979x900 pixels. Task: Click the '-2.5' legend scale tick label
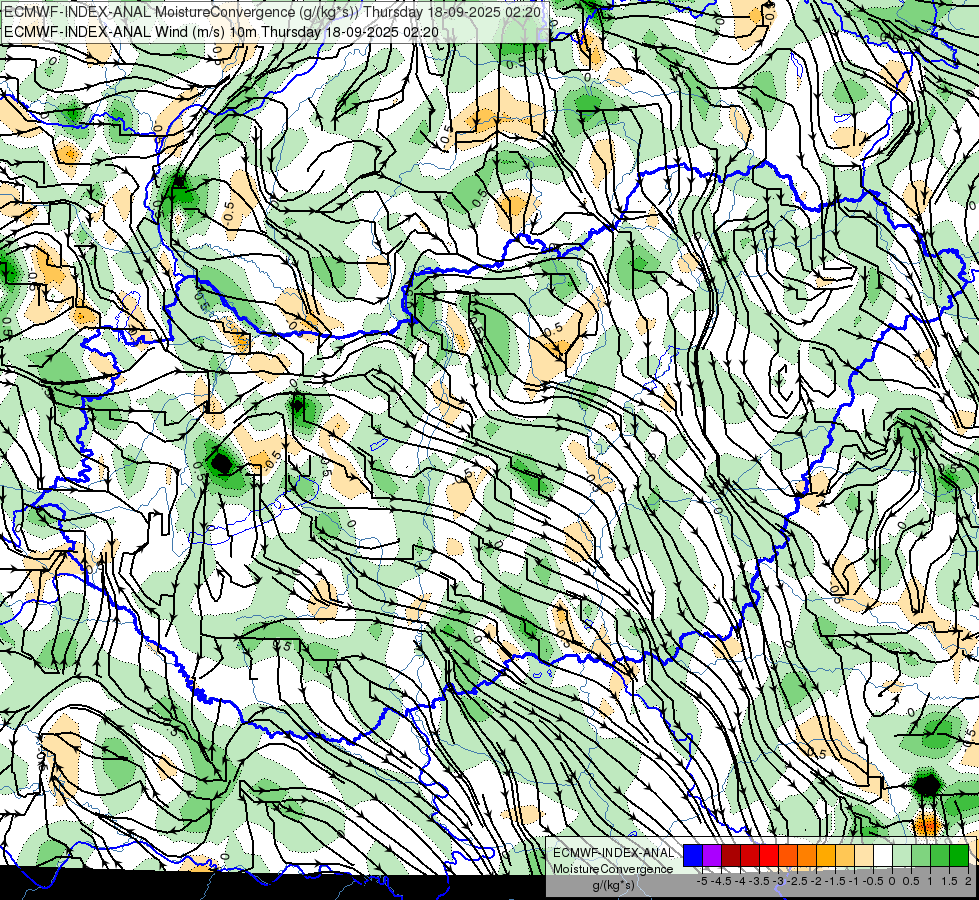point(797,881)
